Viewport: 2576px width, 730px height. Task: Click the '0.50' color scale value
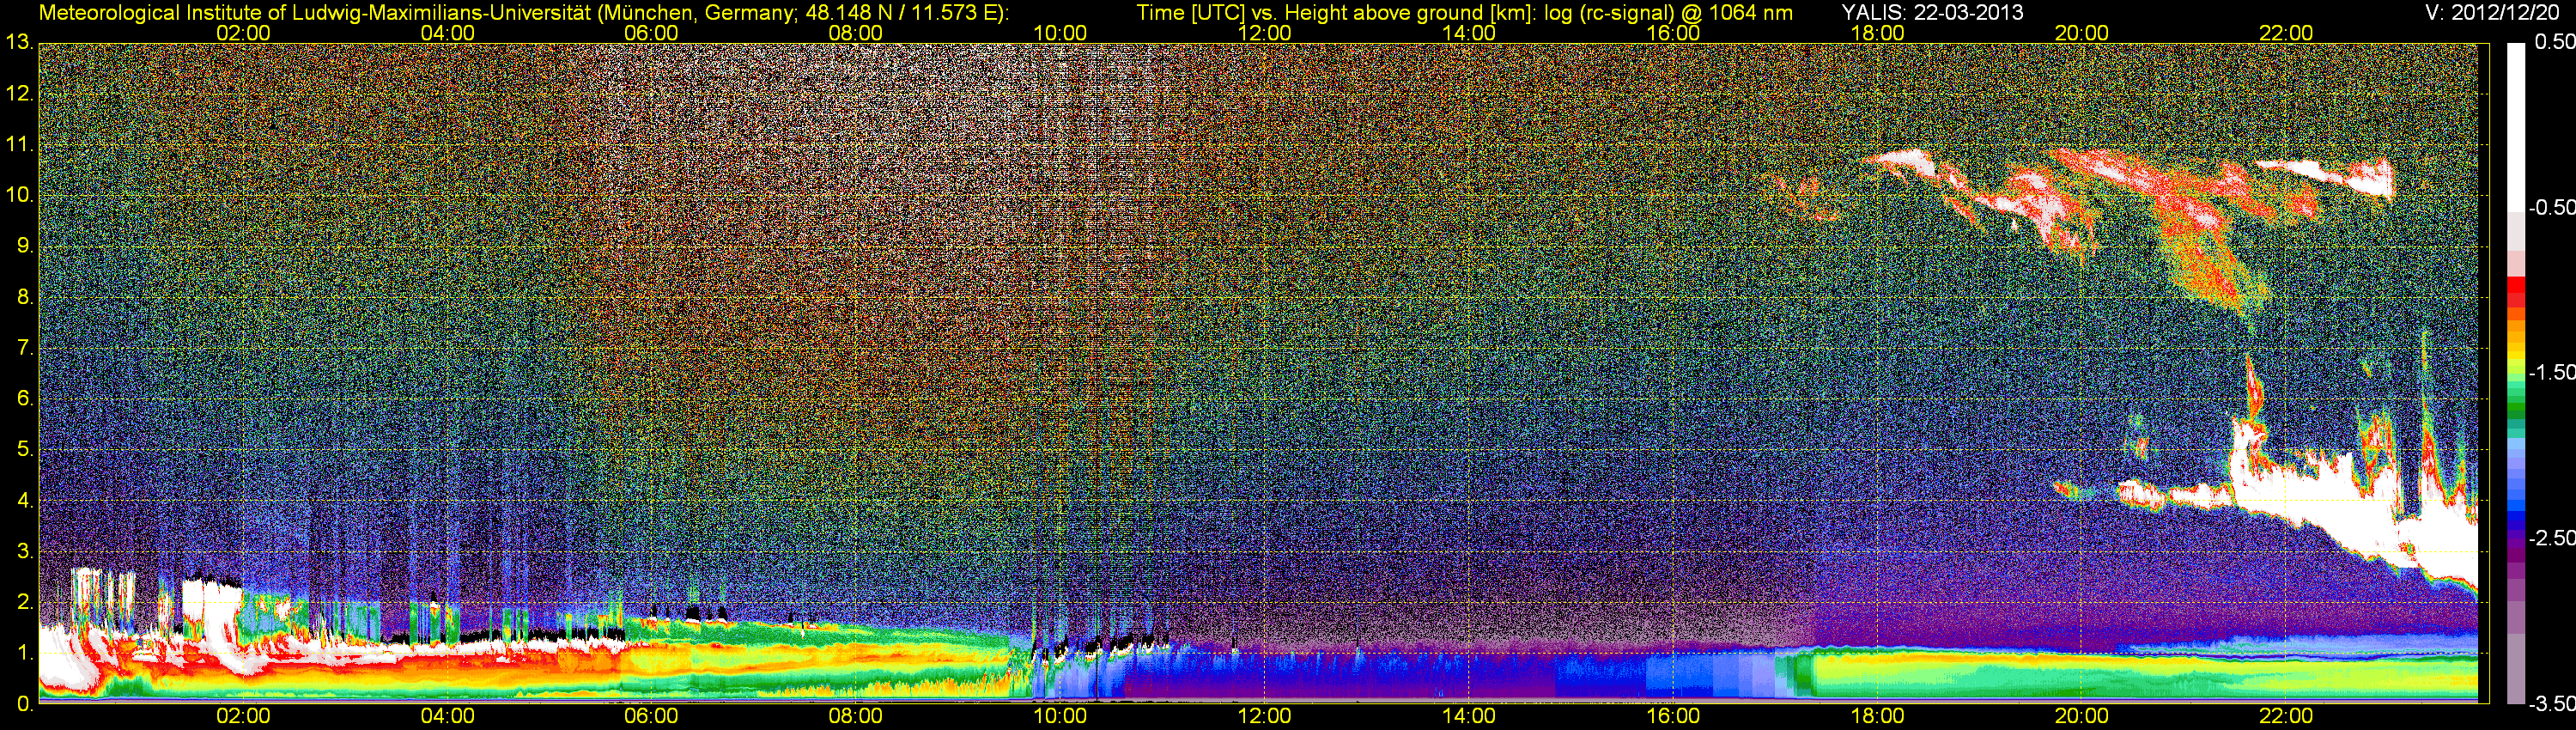[x=2554, y=42]
